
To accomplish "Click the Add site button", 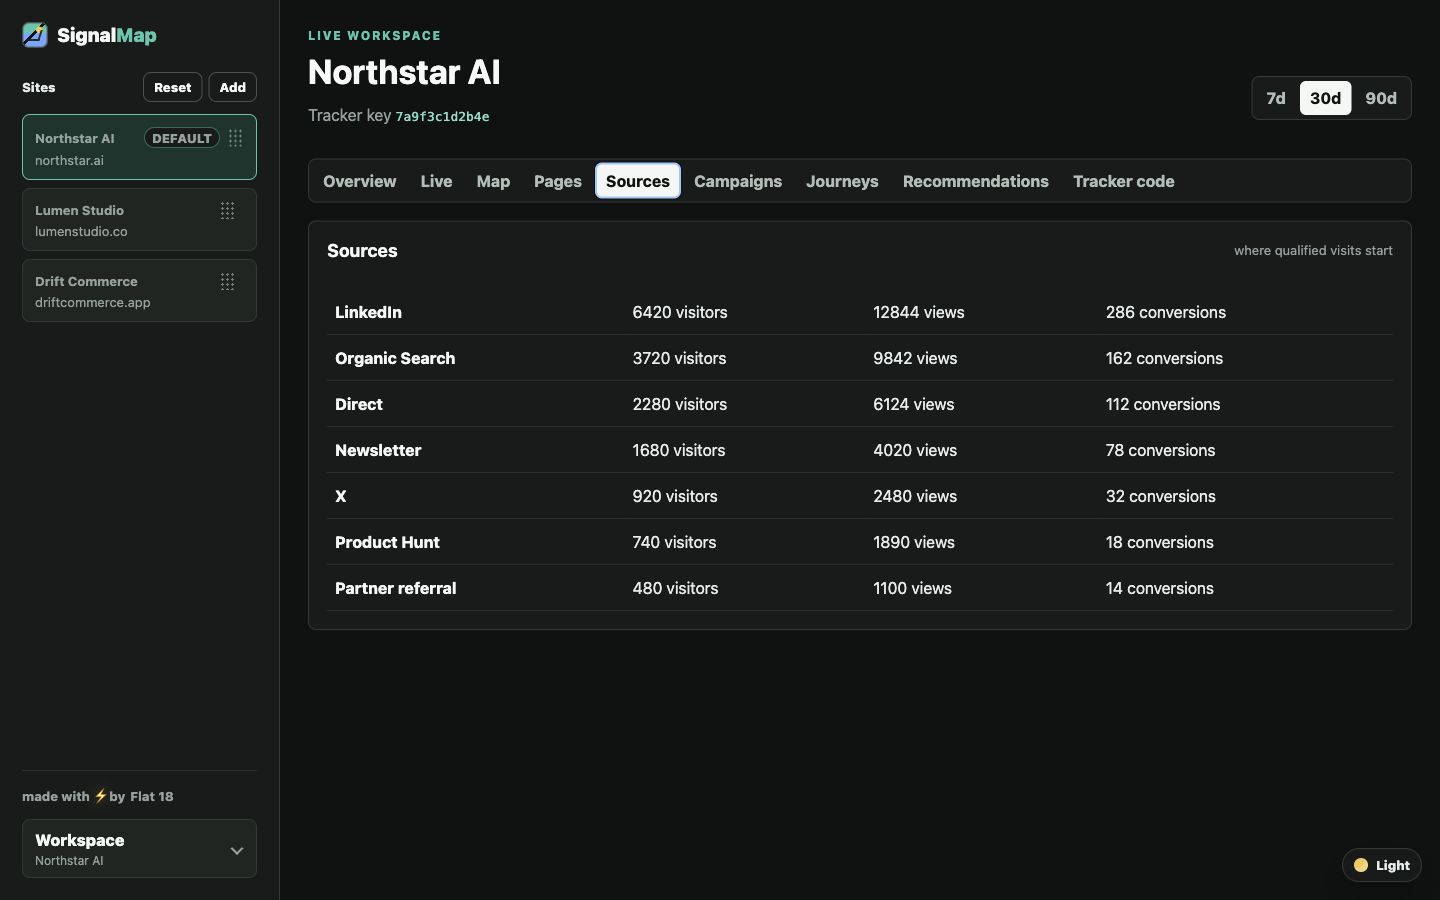I will coord(233,87).
